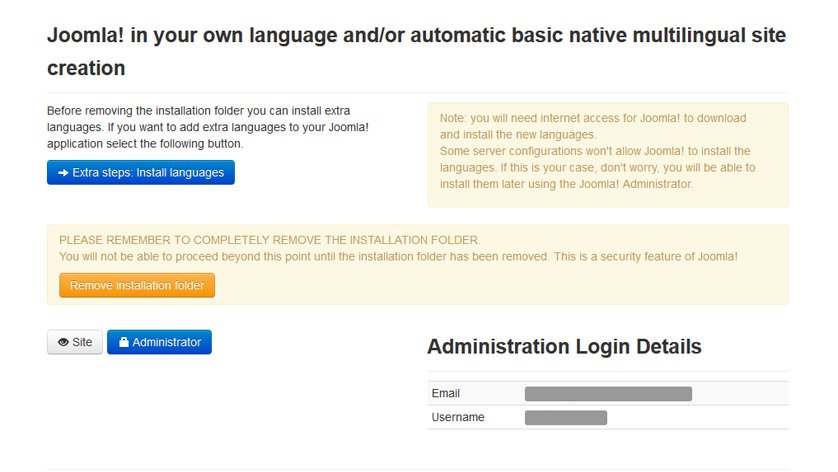Click the redacted Username value bar

tap(565, 417)
